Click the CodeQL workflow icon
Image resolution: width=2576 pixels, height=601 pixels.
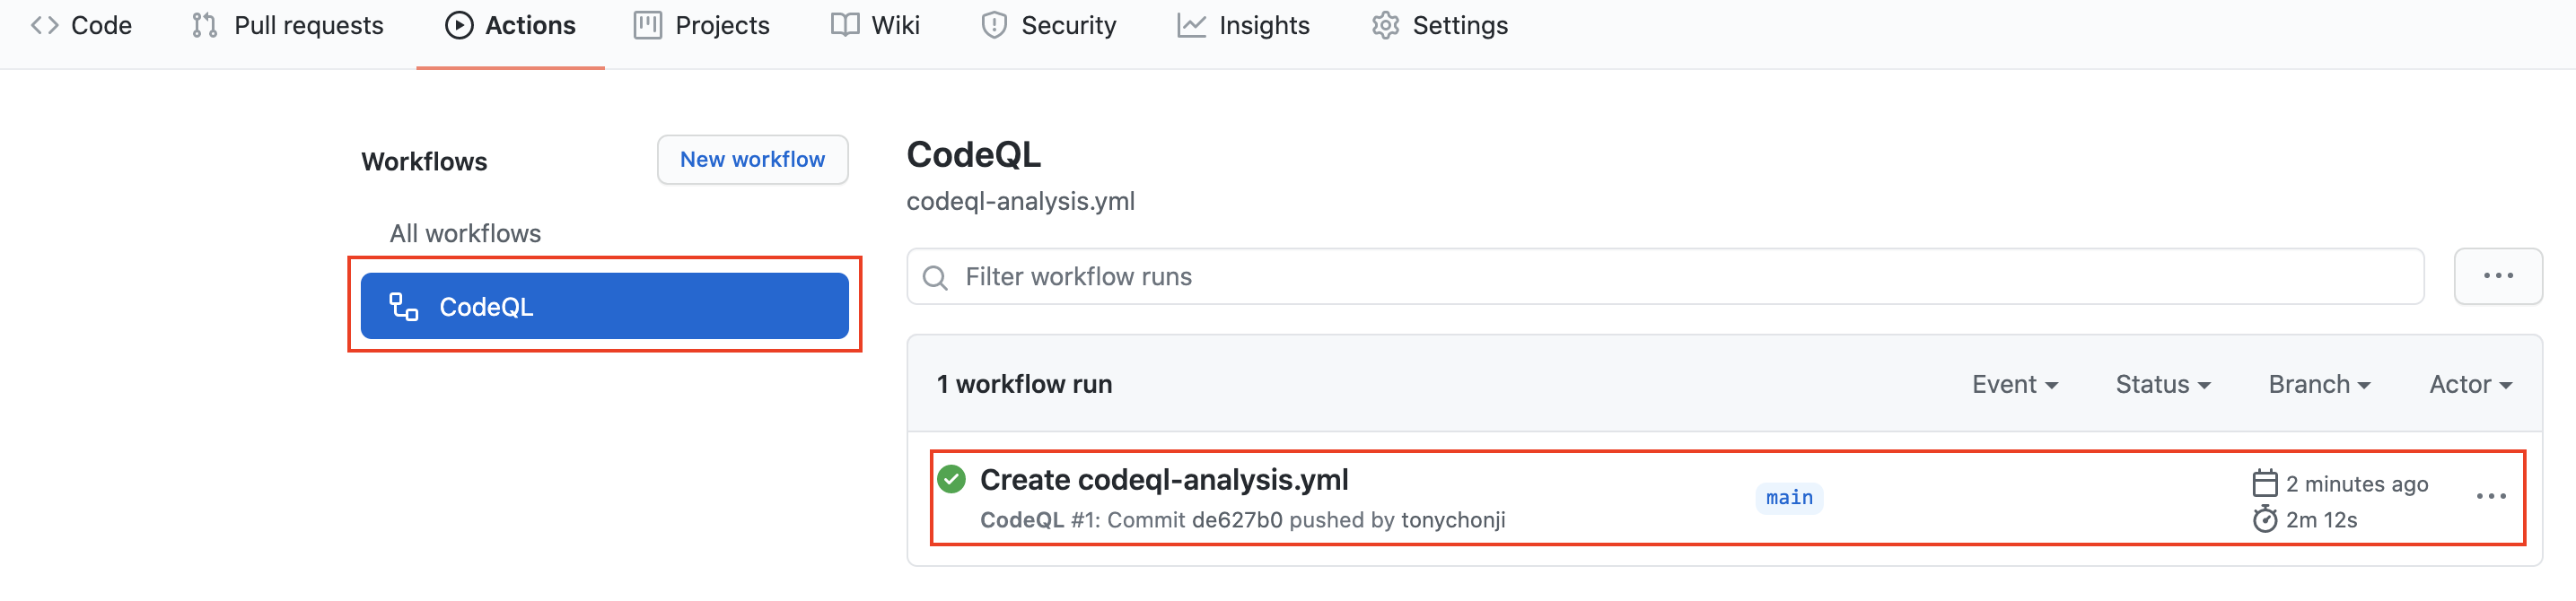pos(404,307)
